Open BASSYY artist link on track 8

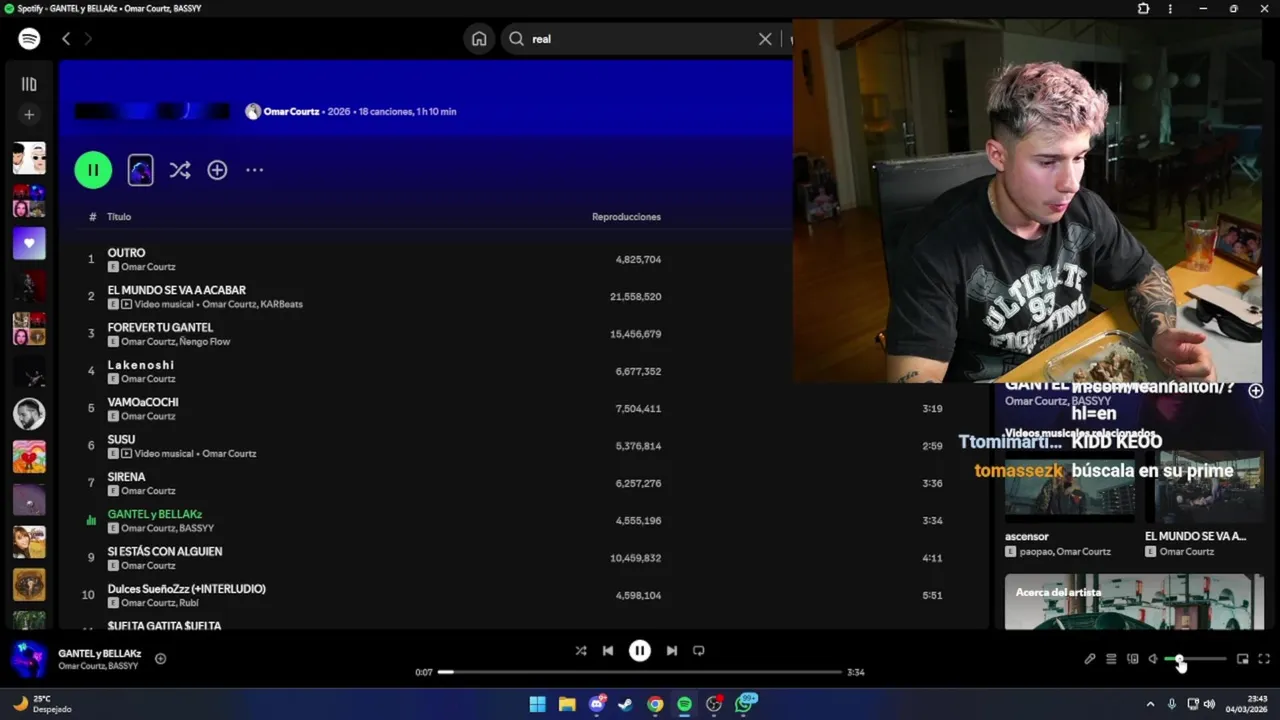click(x=196, y=528)
